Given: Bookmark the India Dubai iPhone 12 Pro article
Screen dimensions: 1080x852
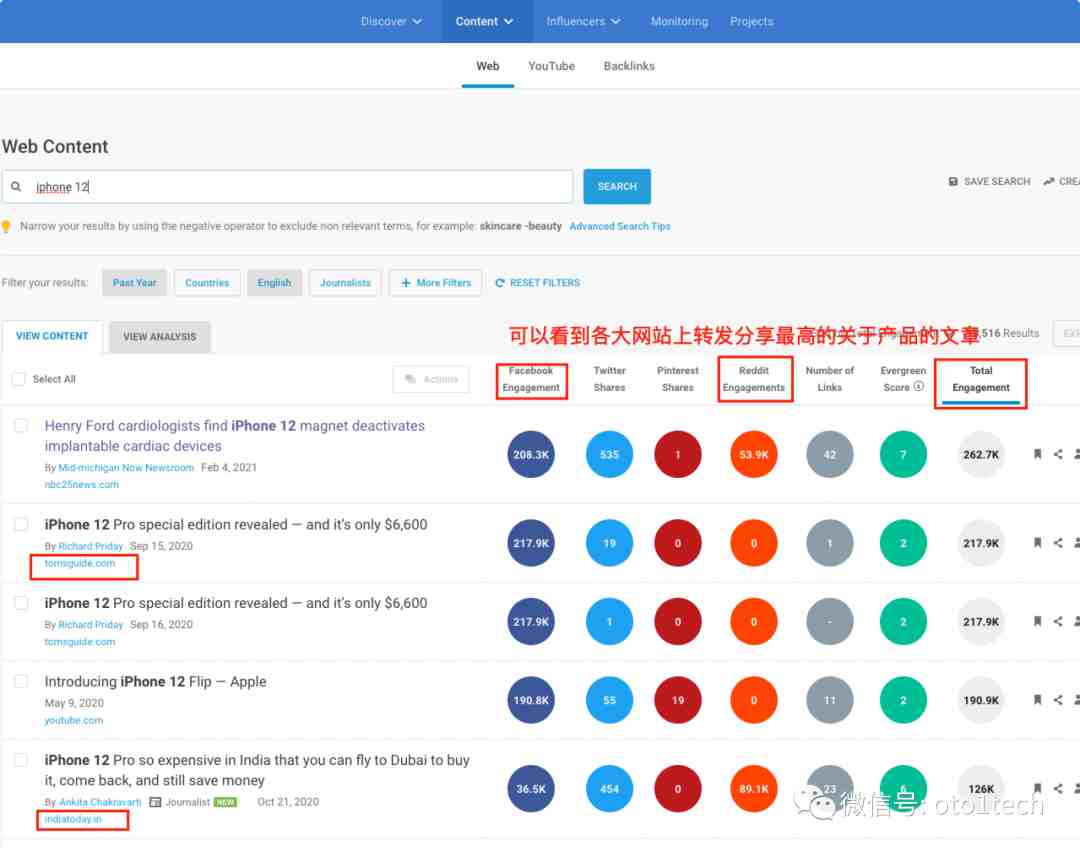Looking at the screenshot, I should click(1037, 788).
